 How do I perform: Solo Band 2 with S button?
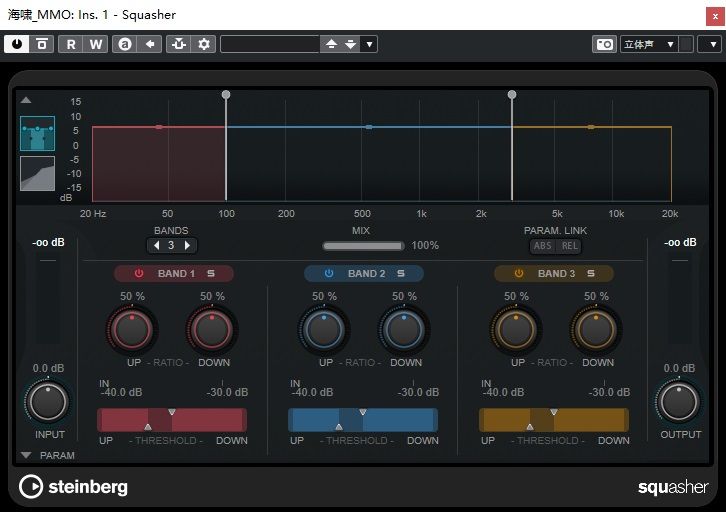click(401, 274)
